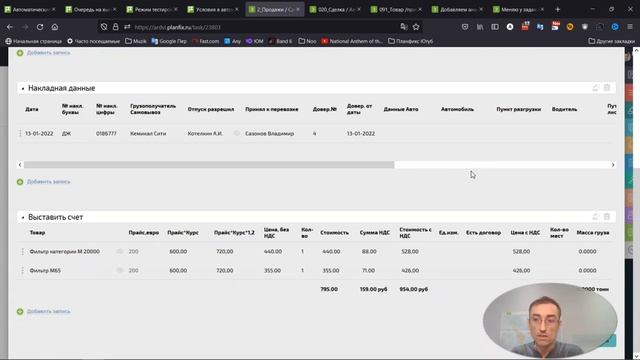Image resolution: width=640 pixels, height=360 pixels.
Task: Open a new browser tab with plus
Action: pos(558,9)
